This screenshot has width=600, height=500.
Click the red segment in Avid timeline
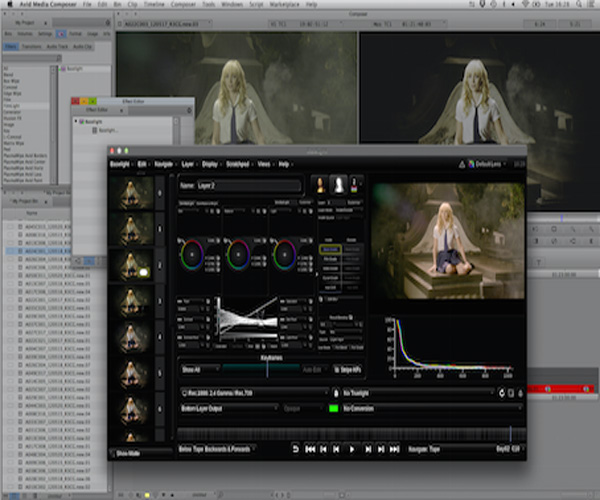(561, 389)
